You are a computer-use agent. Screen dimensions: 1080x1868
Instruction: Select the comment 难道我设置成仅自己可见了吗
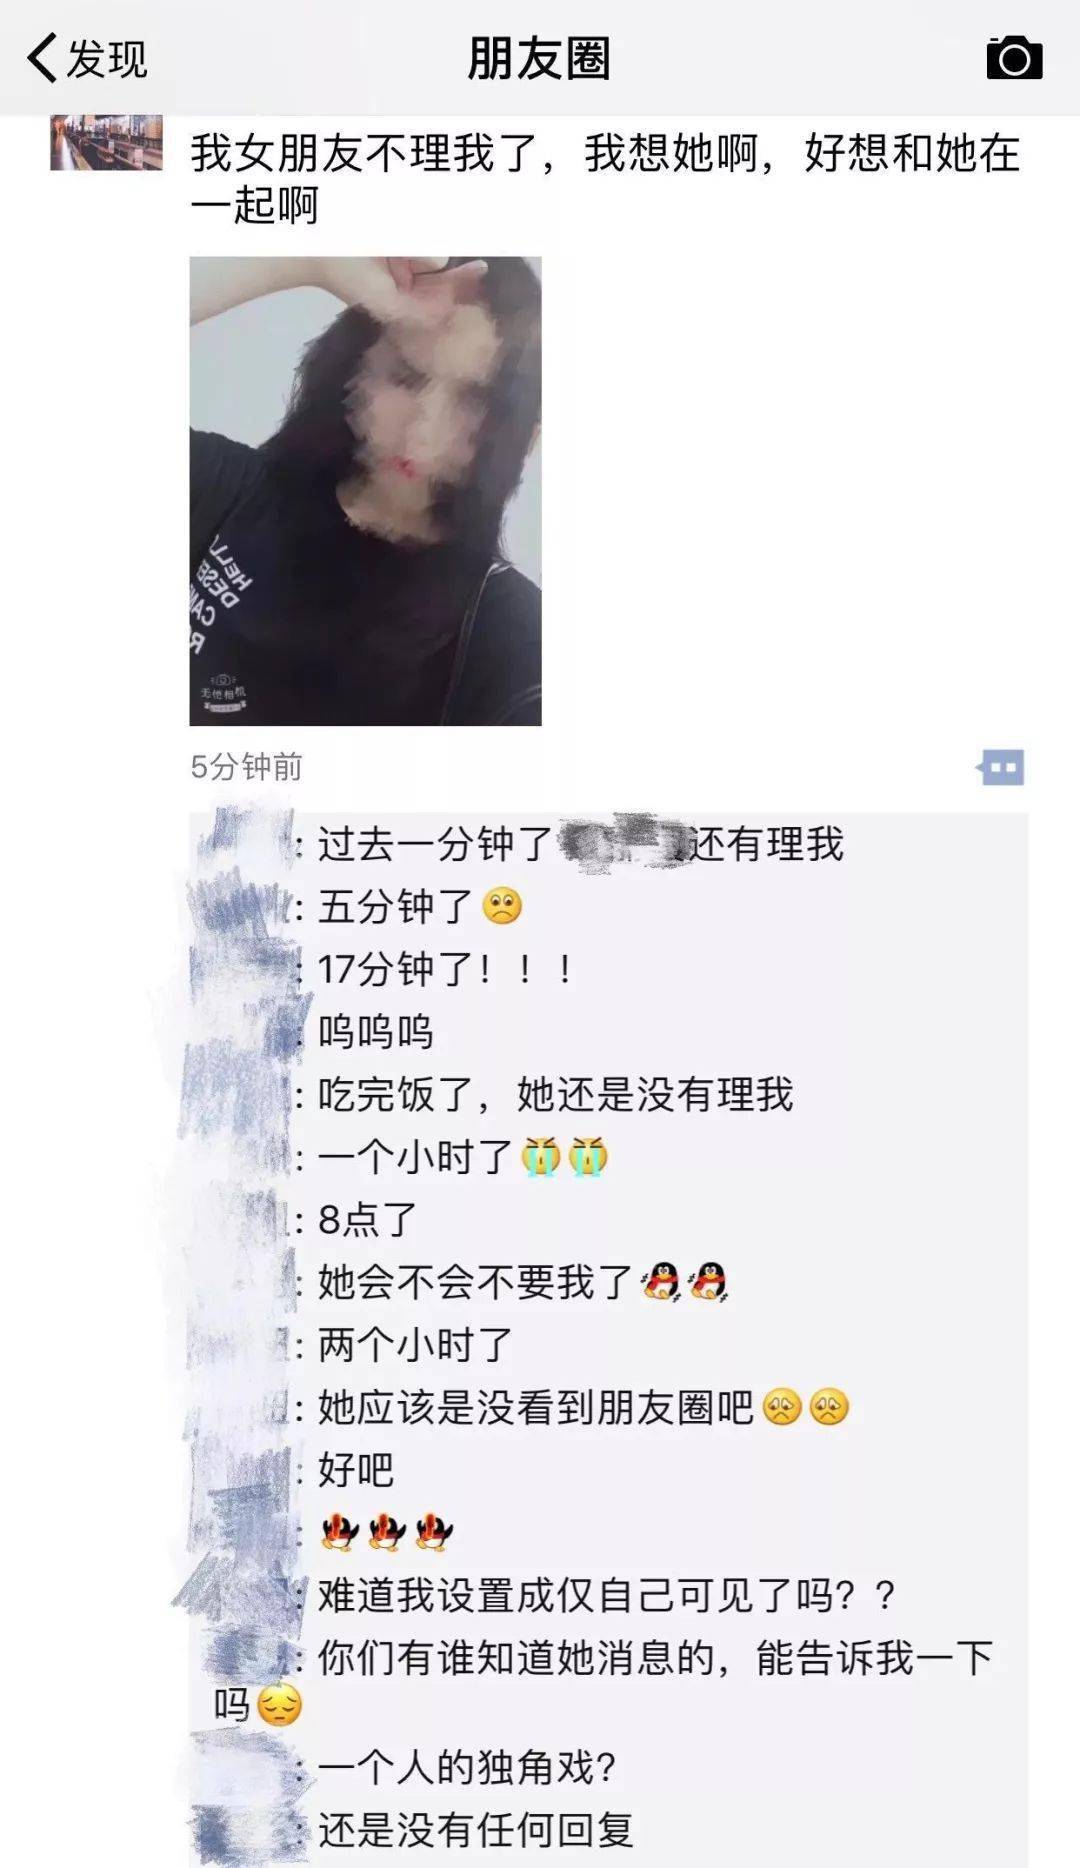606,1595
